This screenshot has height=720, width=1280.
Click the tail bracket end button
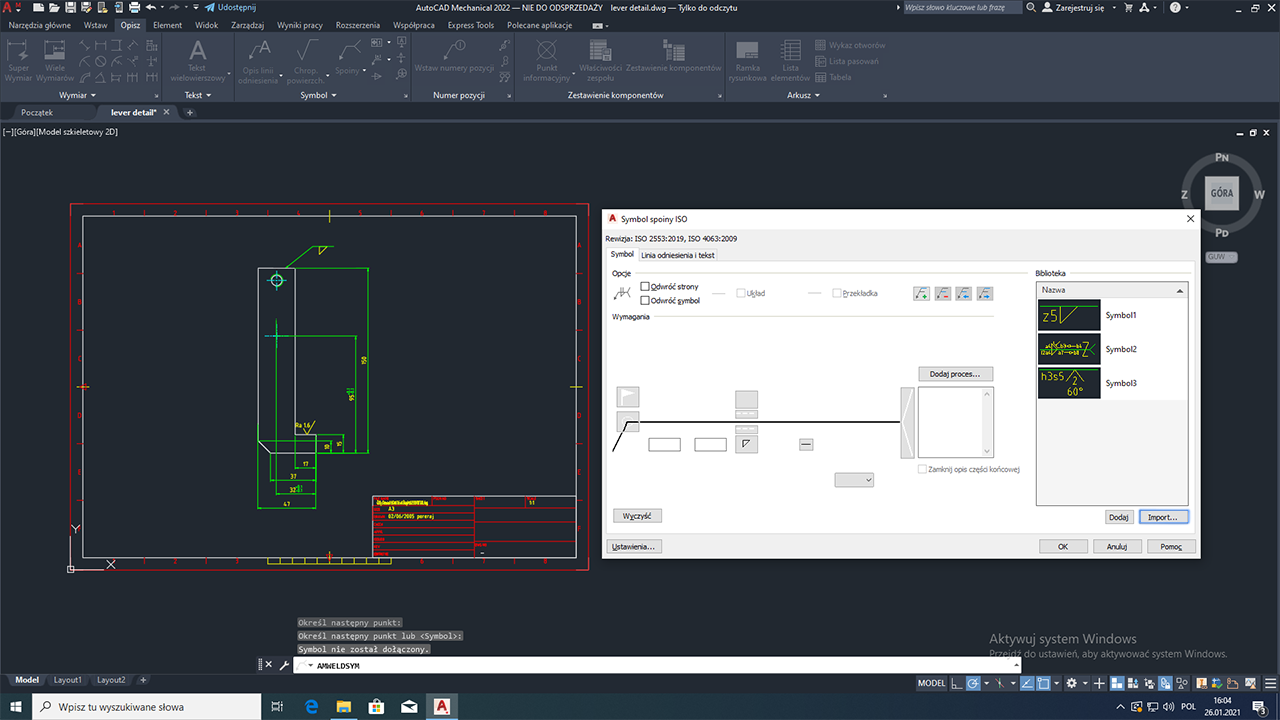pyautogui.click(x=907, y=422)
